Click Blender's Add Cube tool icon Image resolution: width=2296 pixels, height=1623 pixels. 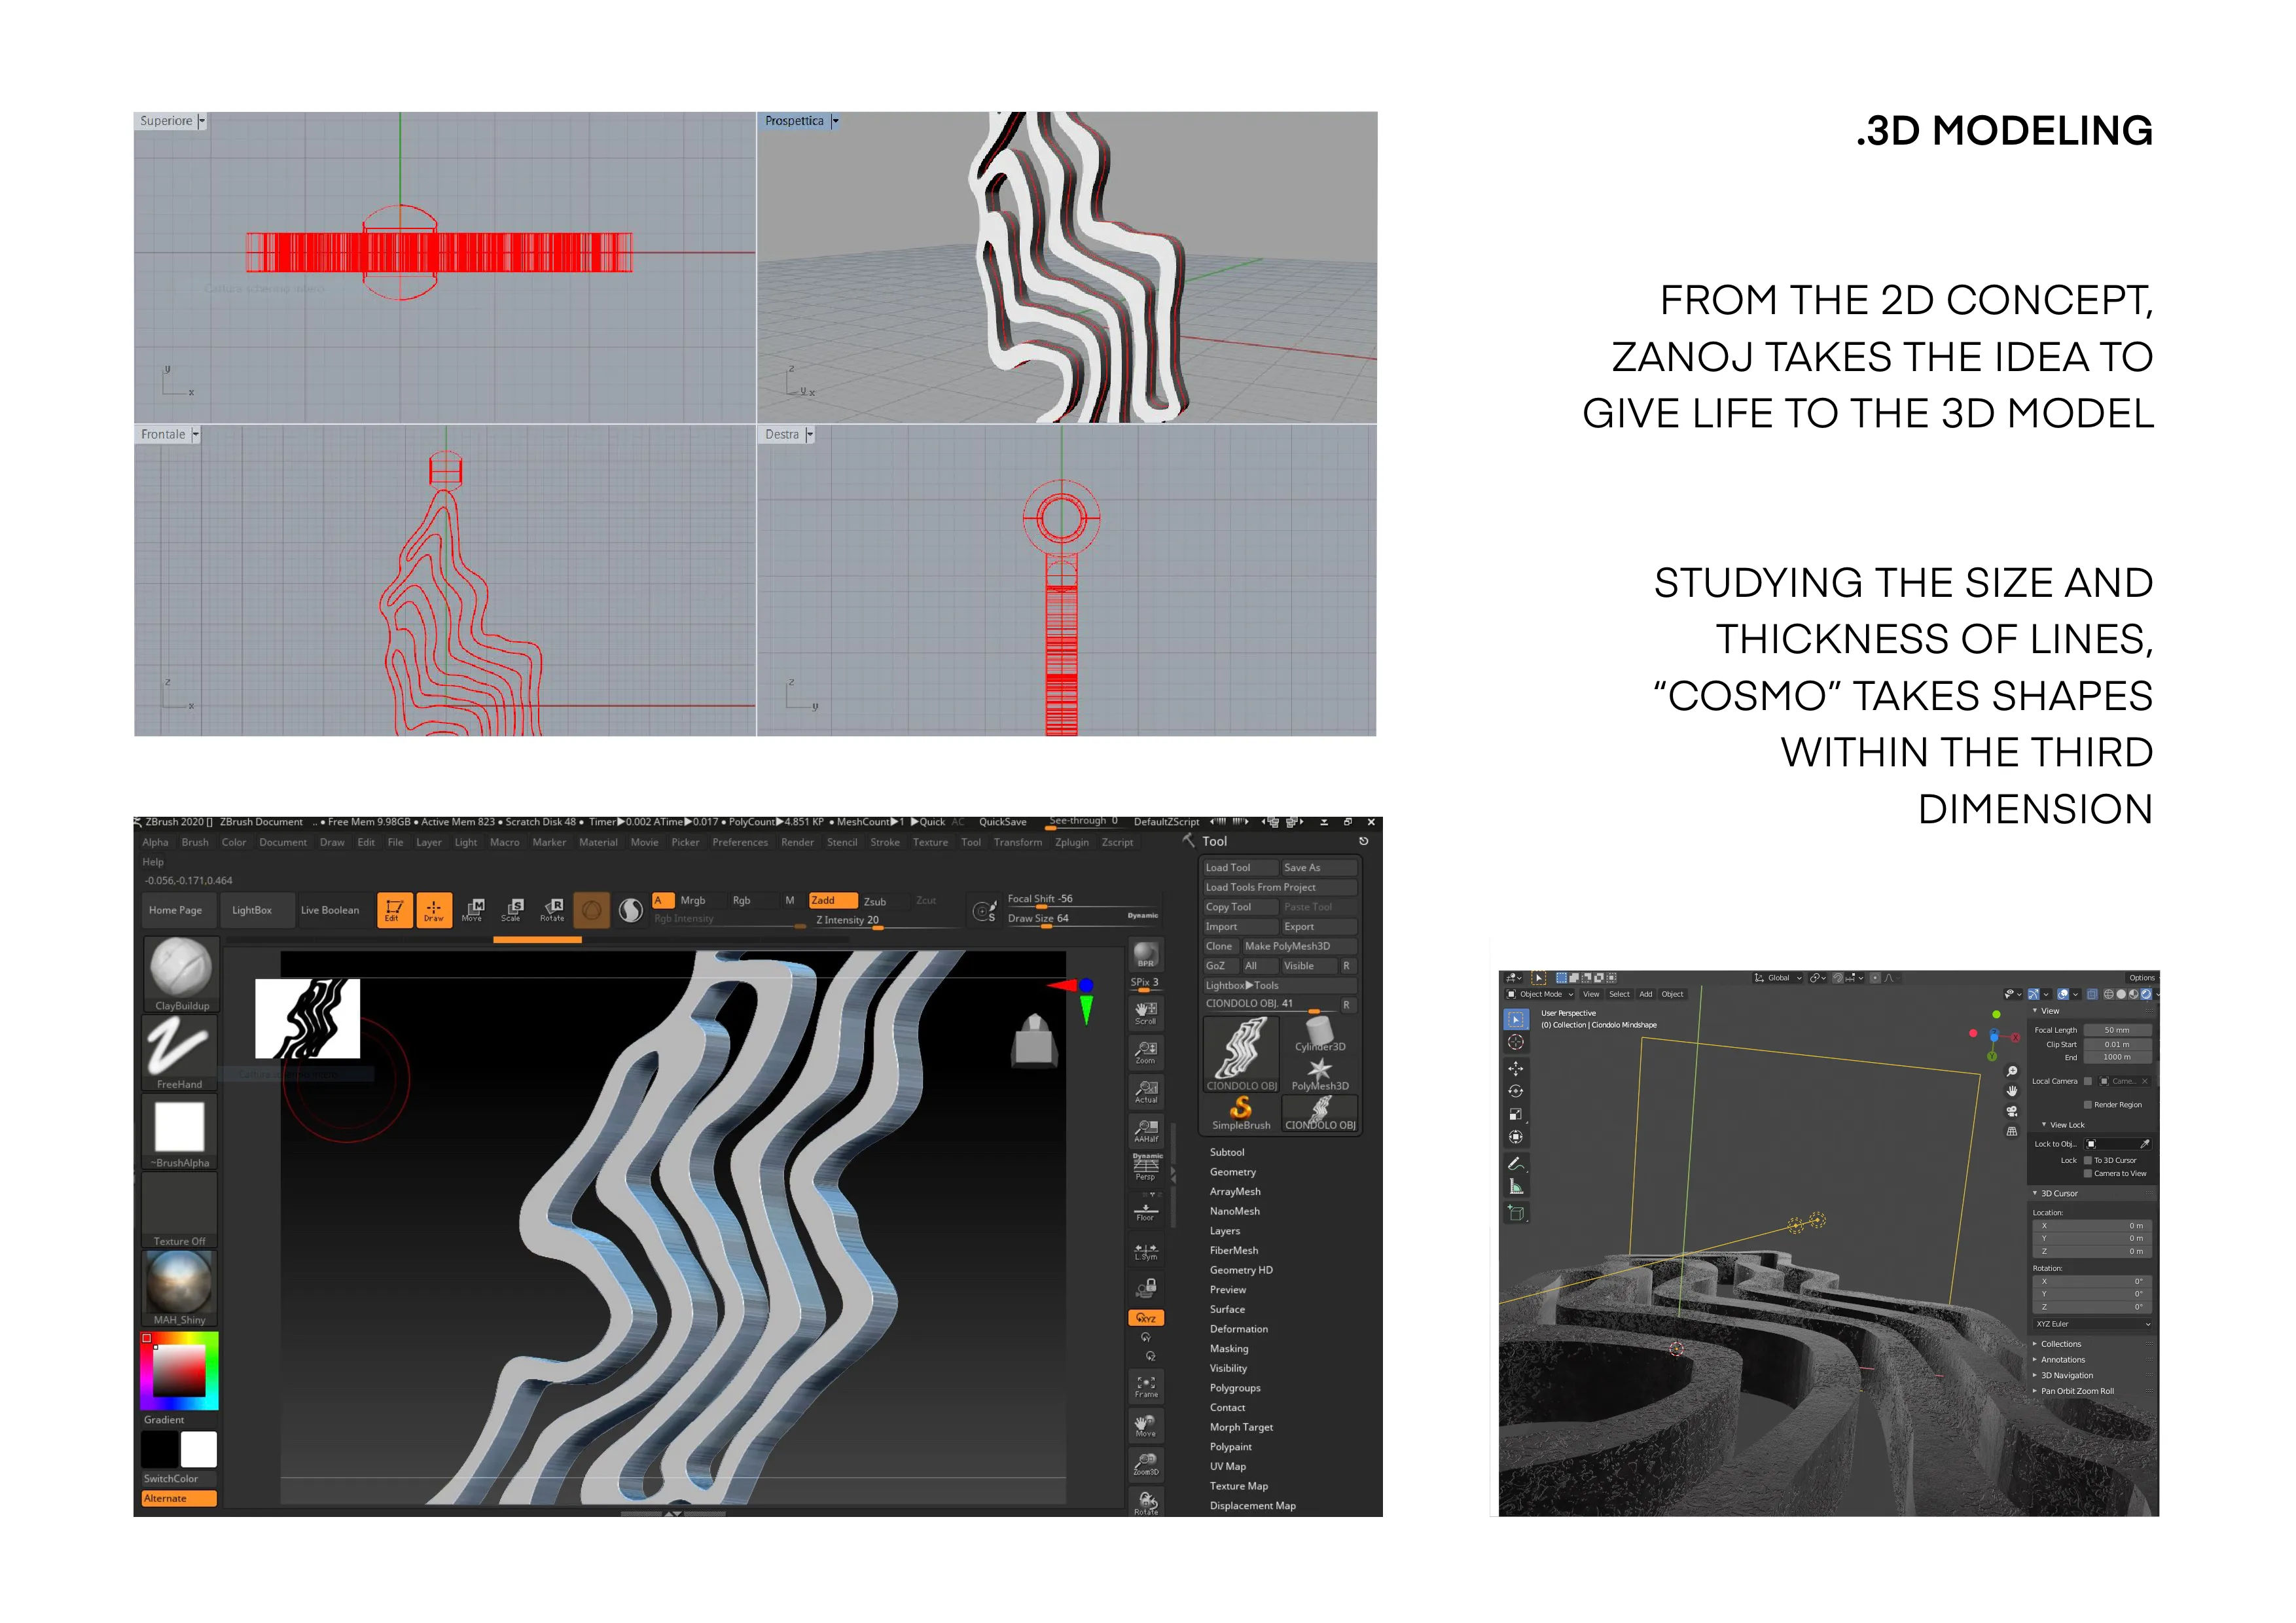pyautogui.click(x=1516, y=1213)
